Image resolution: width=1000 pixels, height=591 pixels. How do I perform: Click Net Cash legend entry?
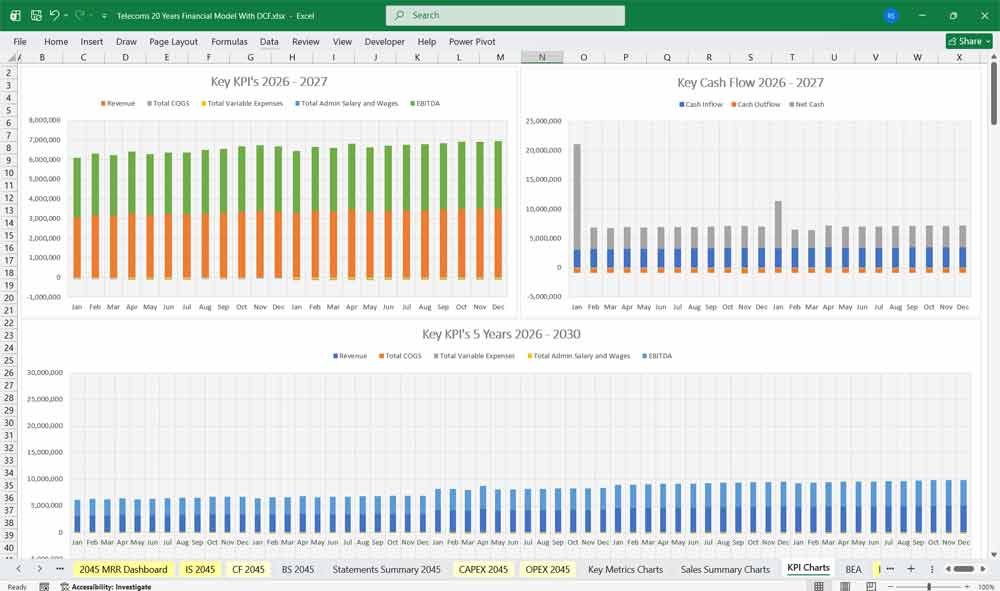click(x=807, y=104)
